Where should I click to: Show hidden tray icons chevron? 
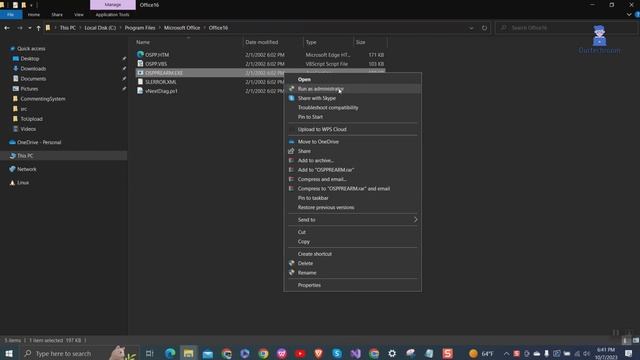pyautogui.click(x=506, y=353)
